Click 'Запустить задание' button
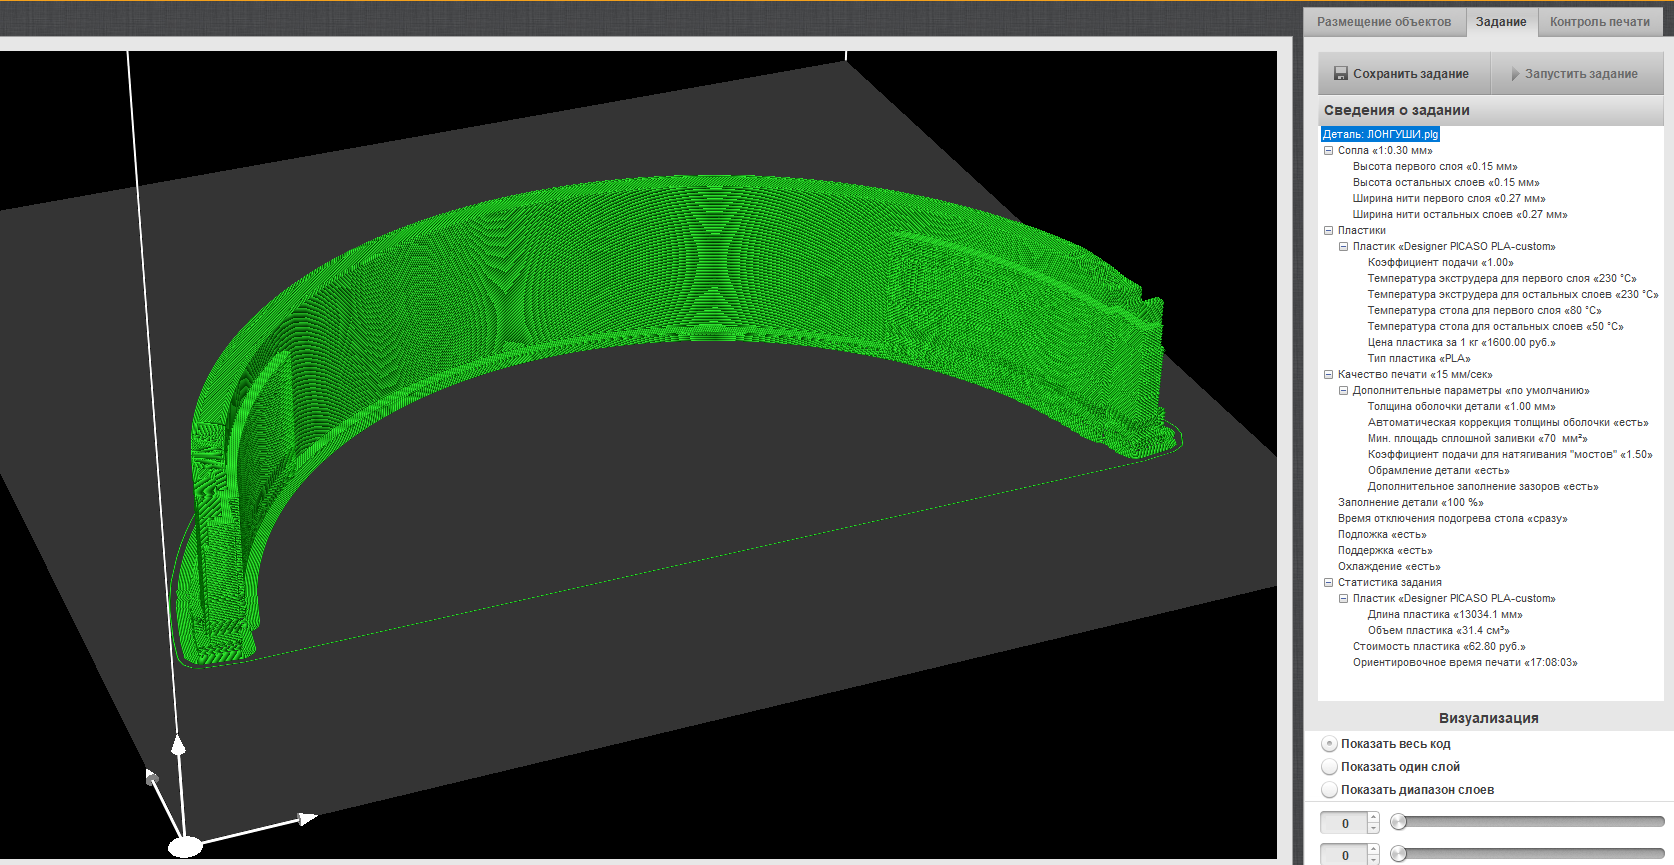This screenshot has height=865, width=1674. tap(1577, 74)
